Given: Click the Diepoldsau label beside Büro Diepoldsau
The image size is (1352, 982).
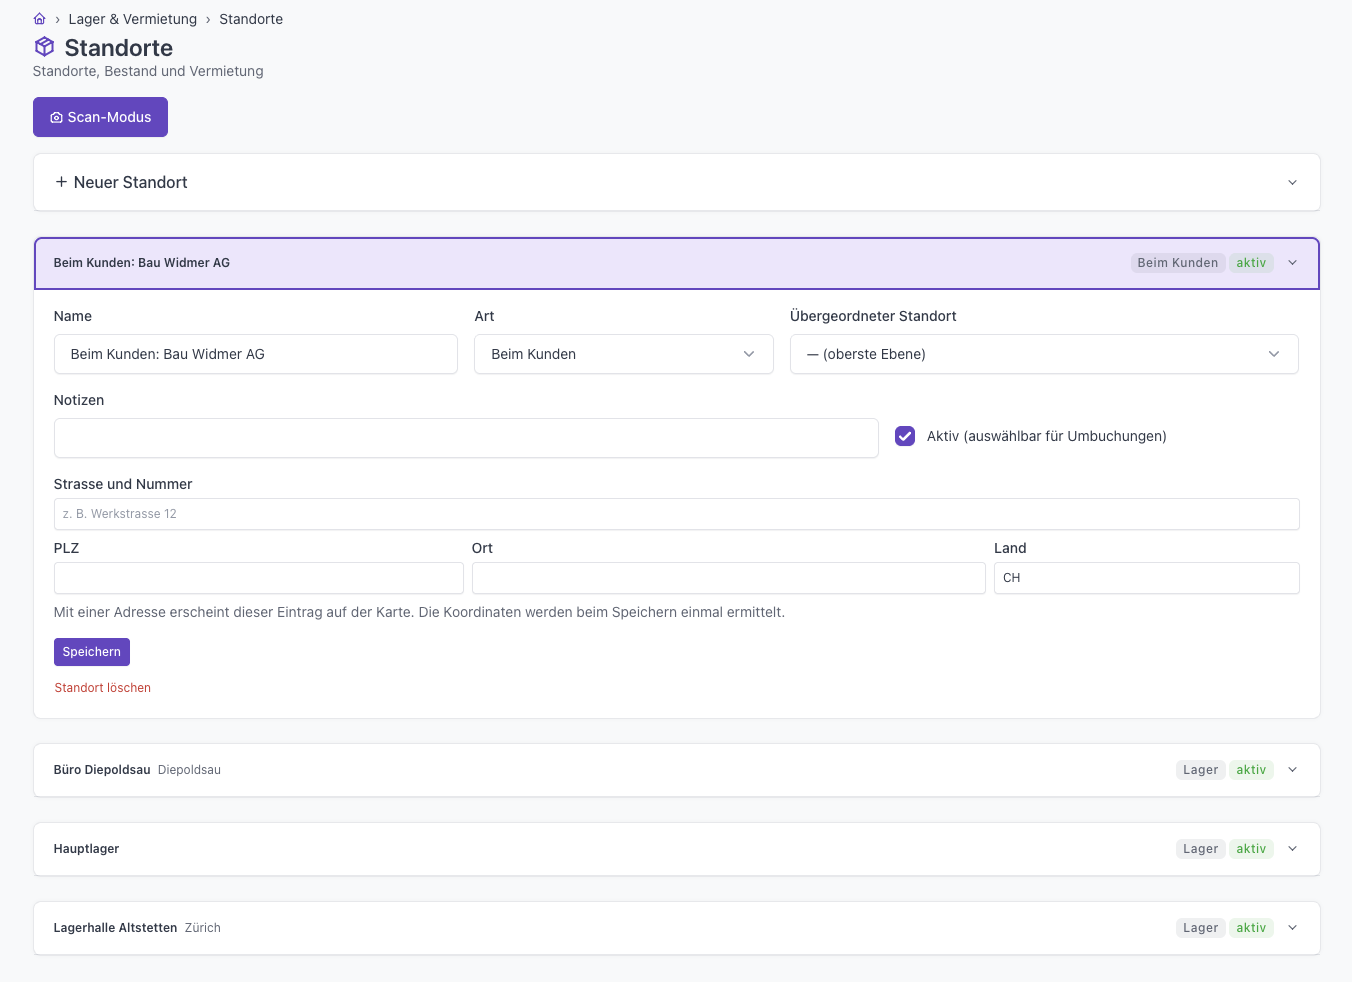Looking at the screenshot, I should [x=189, y=770].
